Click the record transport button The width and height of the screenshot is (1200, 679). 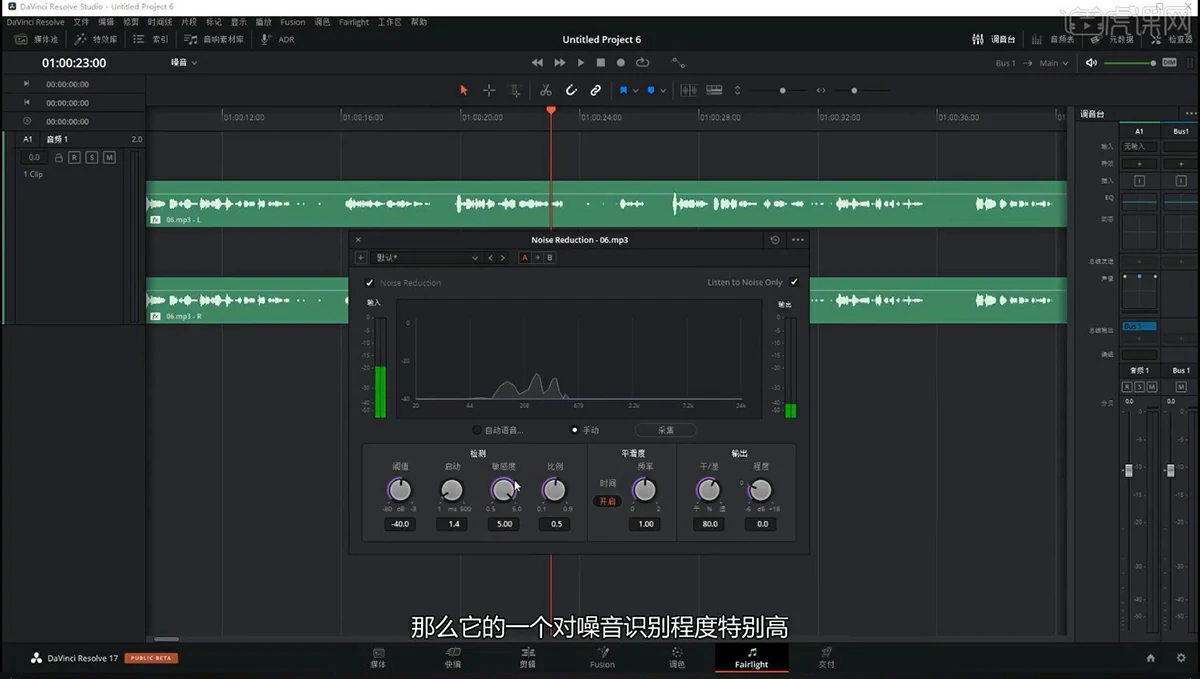pyautogui.click(x=620, y=62)
